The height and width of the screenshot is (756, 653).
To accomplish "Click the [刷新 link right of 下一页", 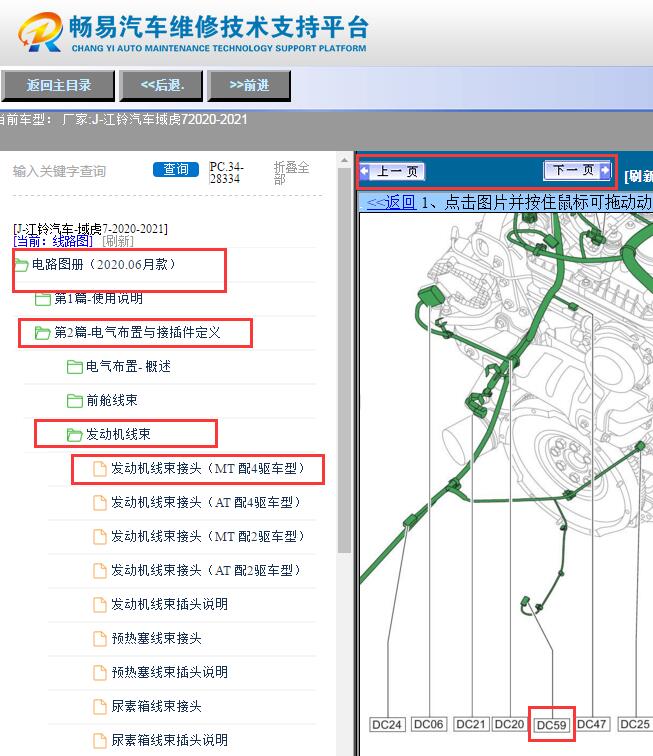I will (x=638, y=176).
